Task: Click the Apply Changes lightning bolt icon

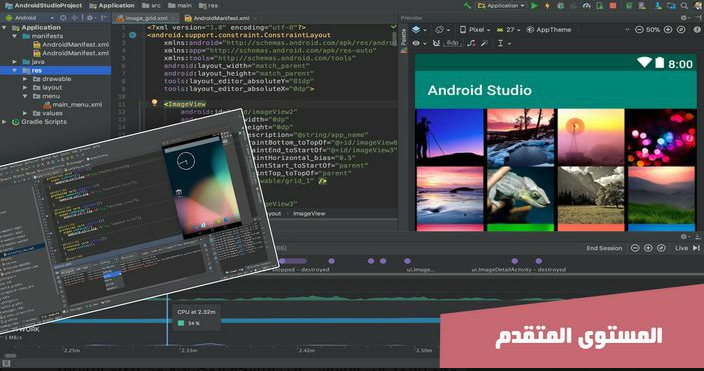Action: pyautogui.click(x=547, y=6)
